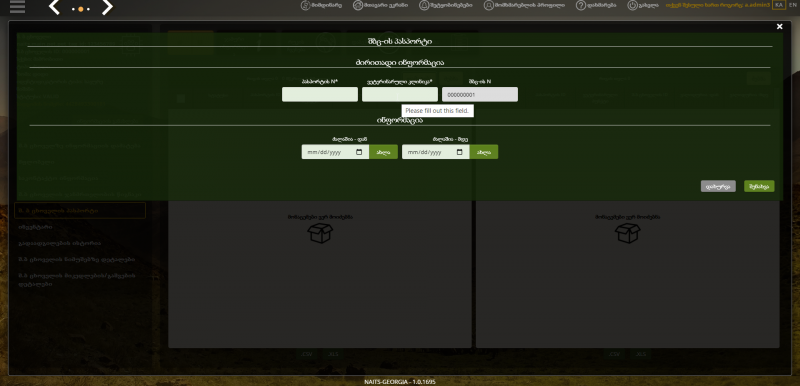800x386 pixels.
Task: Click the gray cancel button in dialog
Action: (718, 187)
